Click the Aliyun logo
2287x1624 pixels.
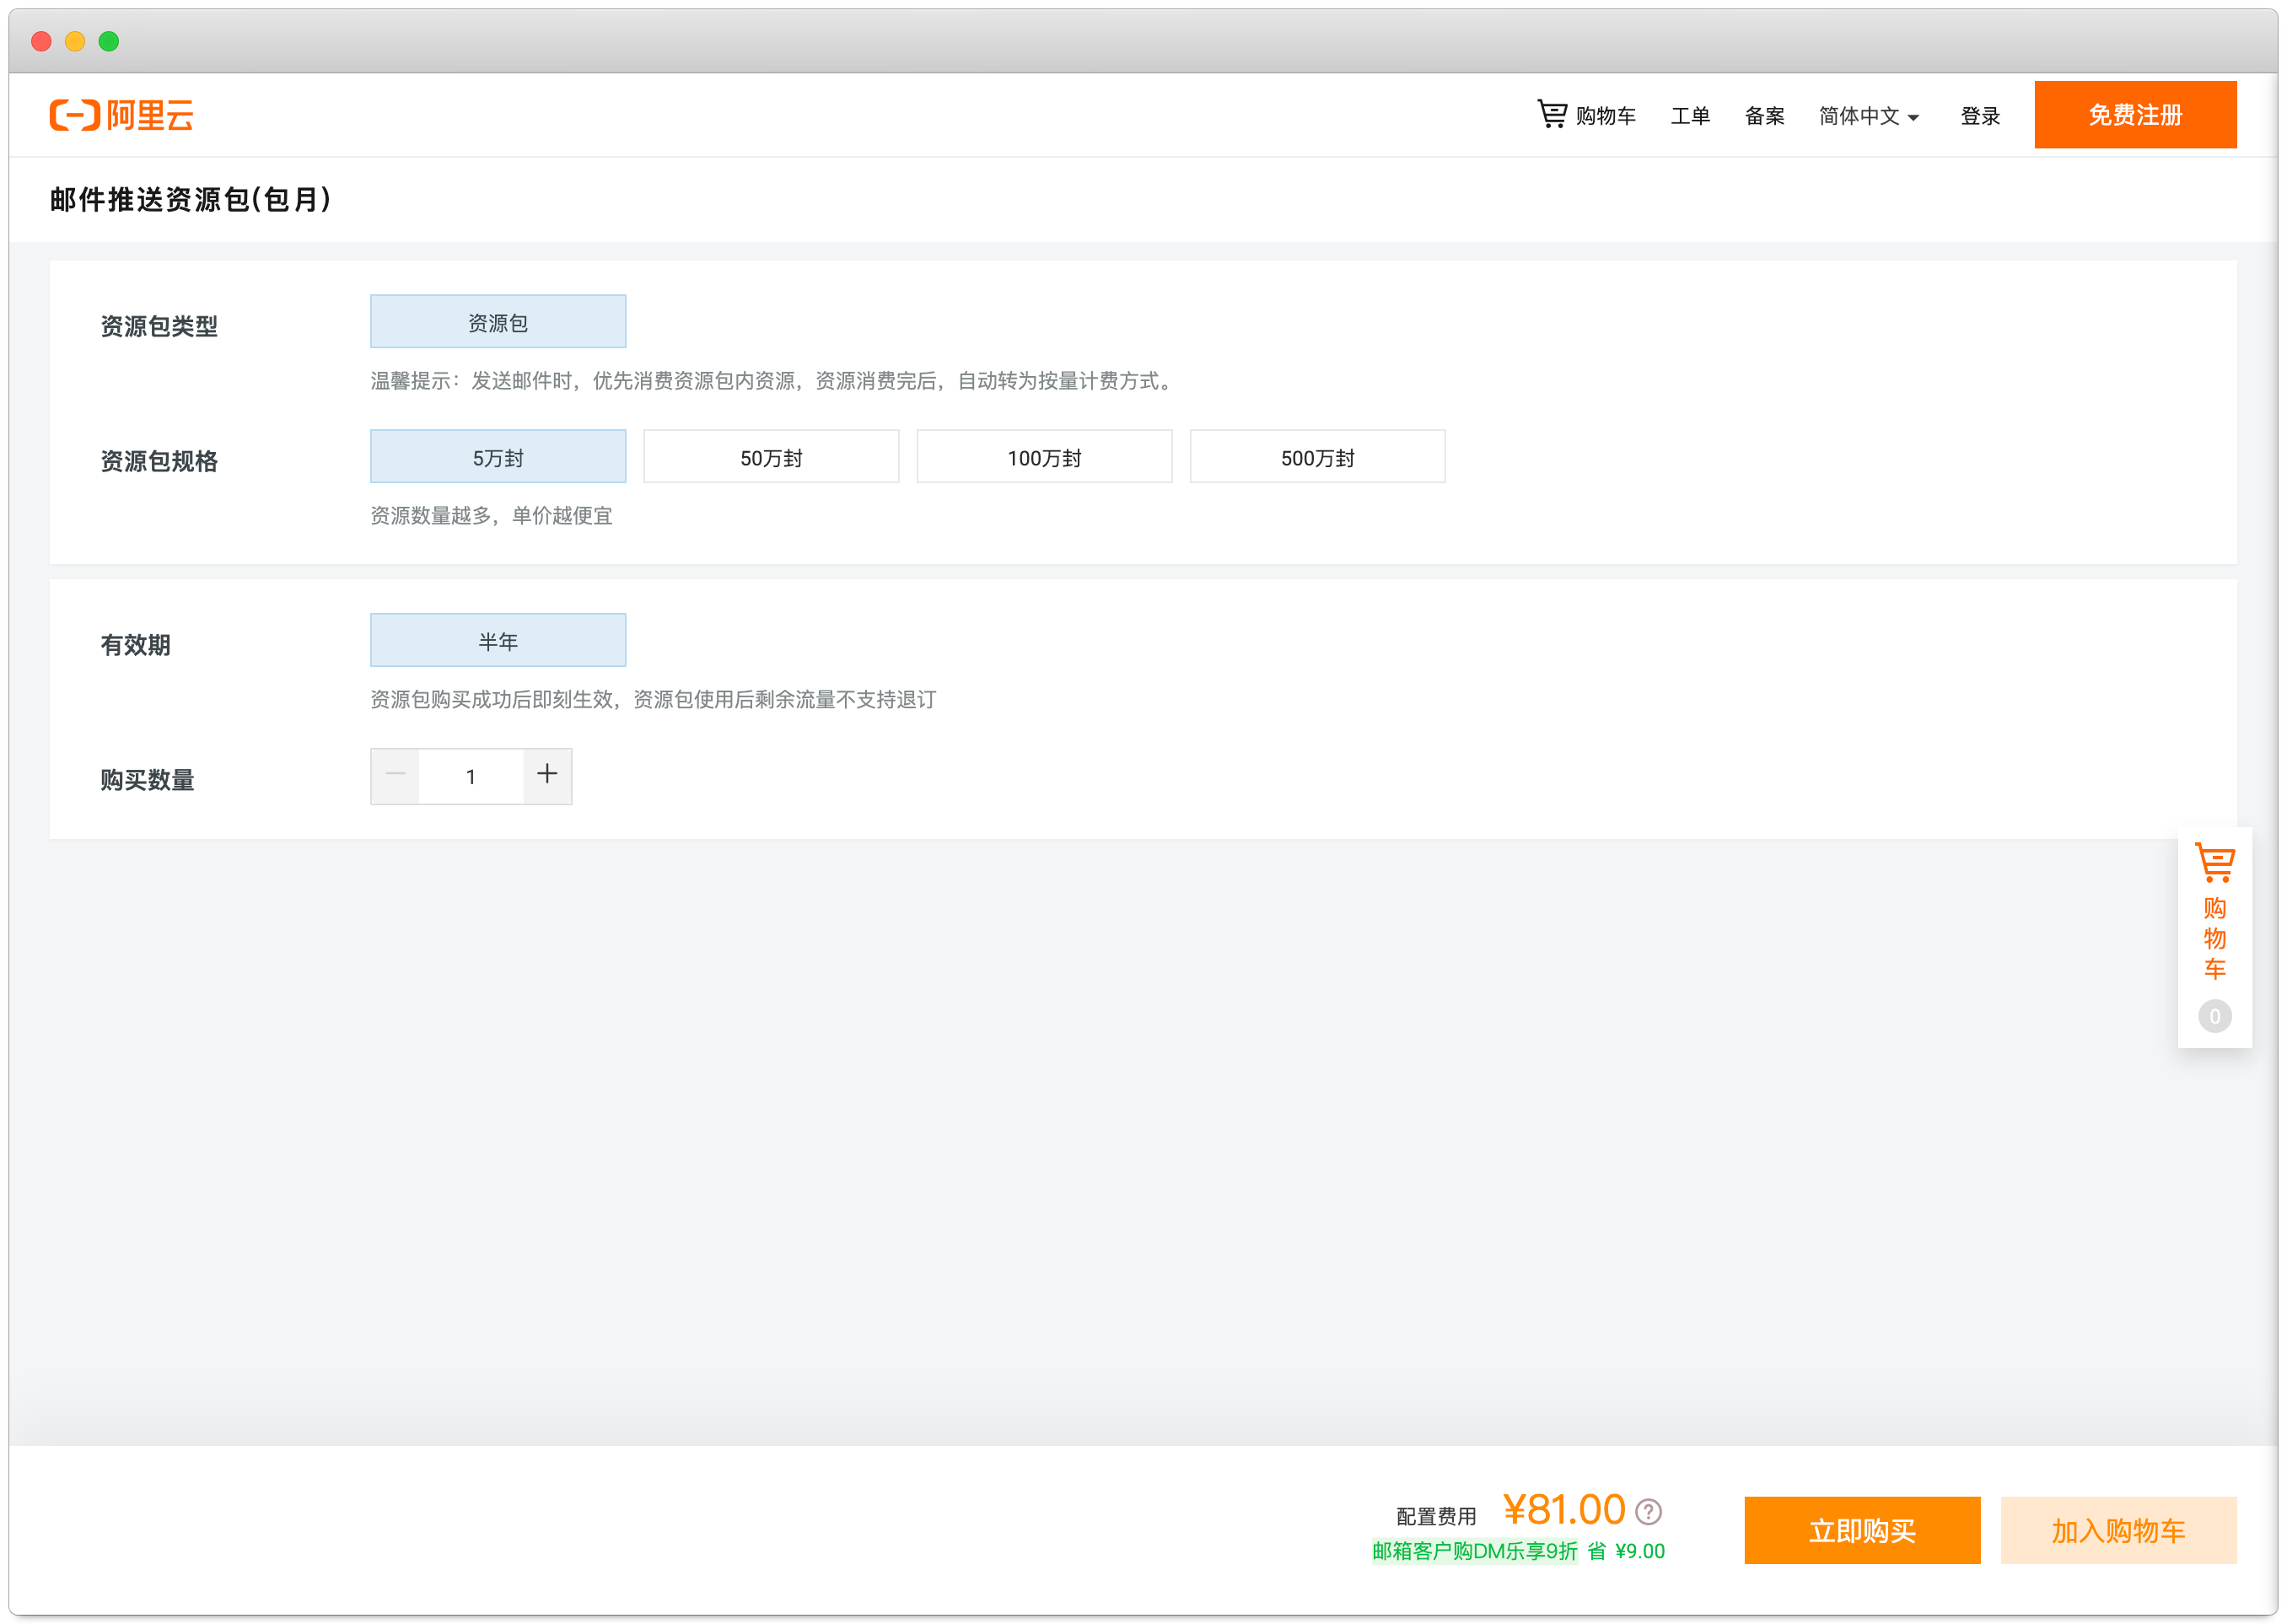point(121,115)
